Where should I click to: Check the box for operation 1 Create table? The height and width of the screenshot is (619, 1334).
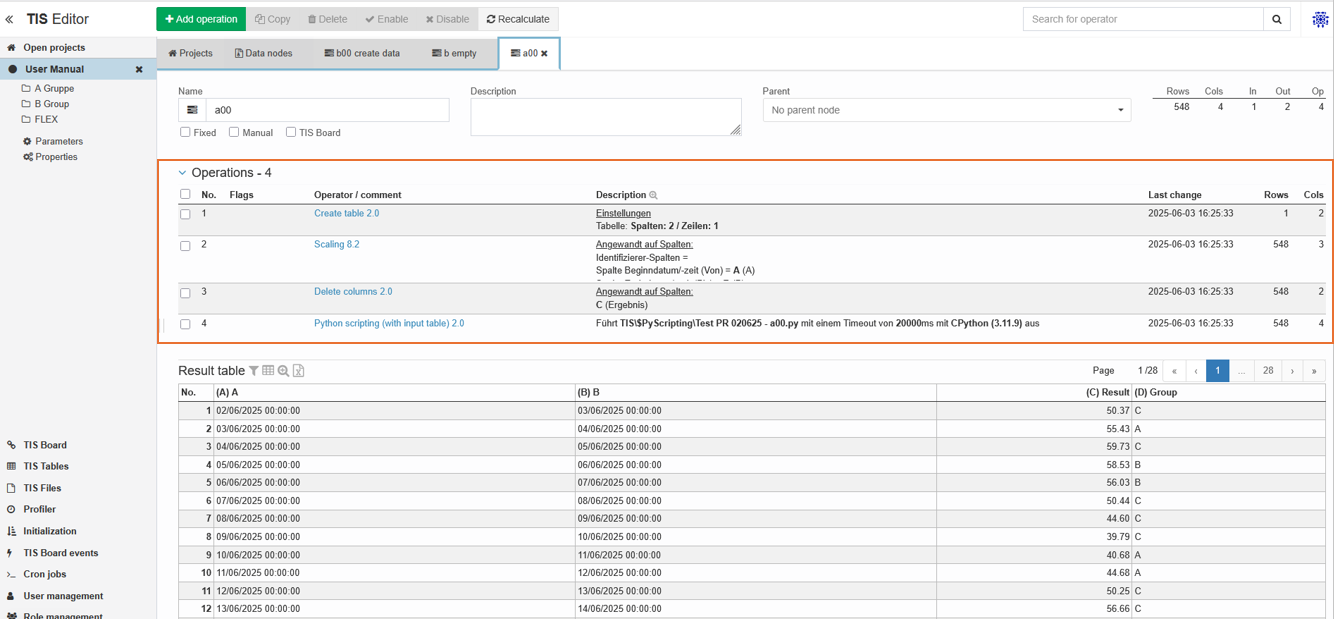pyautogui.click(x=185, y=214)
